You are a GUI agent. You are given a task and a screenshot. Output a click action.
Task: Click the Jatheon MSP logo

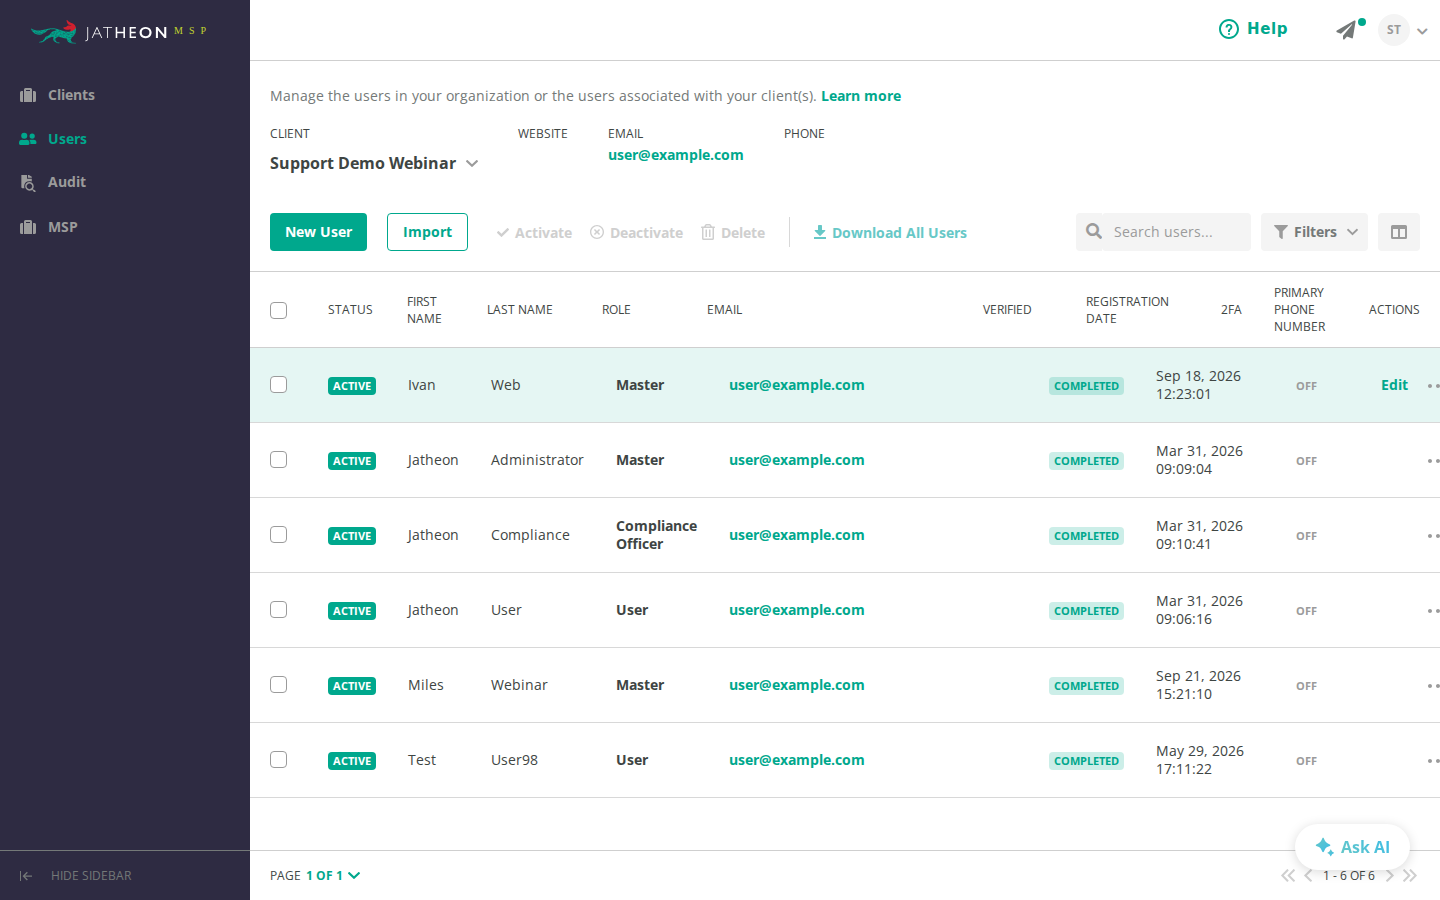click(x=118, y=32)
